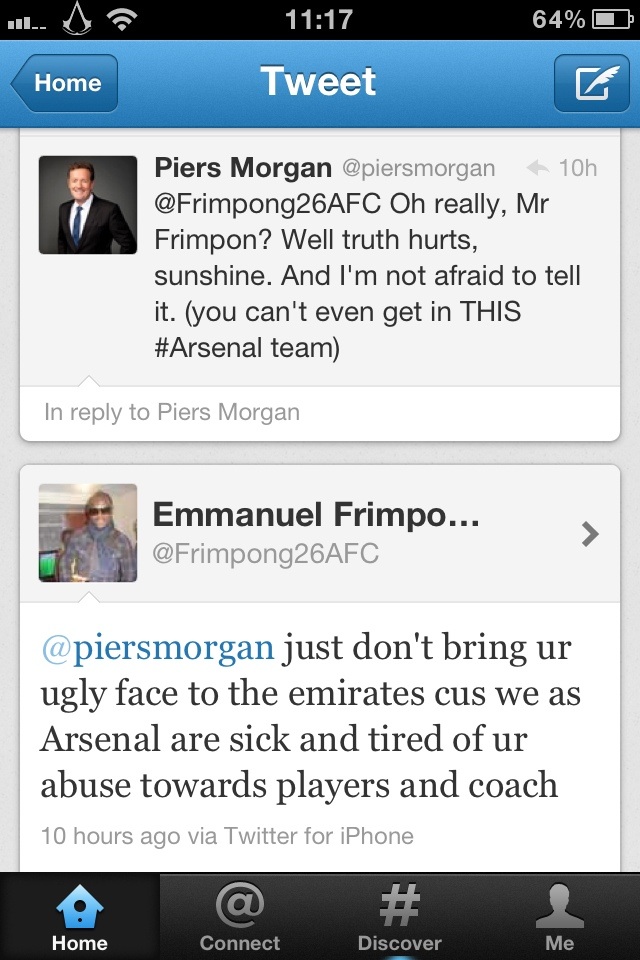Screen dimensions: 640x960
Task: Tap the carrier logo in status bar
Action: pyautogui.click(x=77, y=19)
